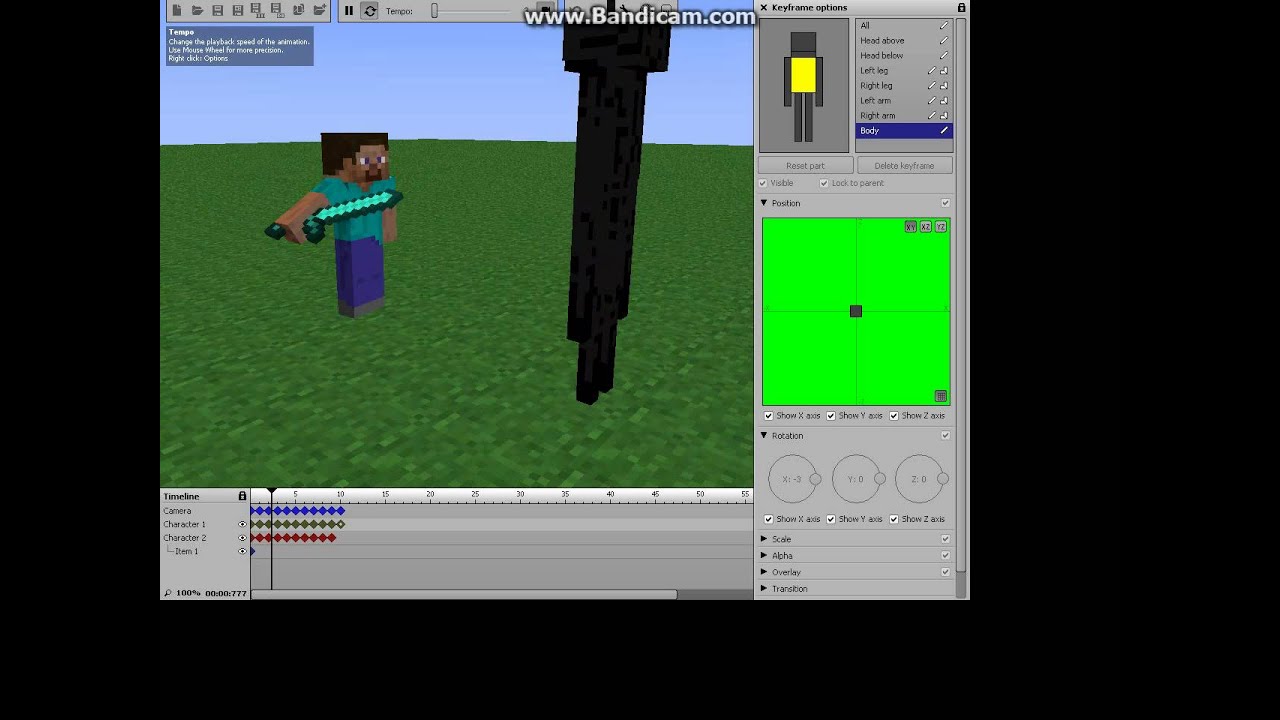The height and width of the screenshot is (720, 1280).
Task: Toggle the Rotation section checkbox
Action: (945, 435)
